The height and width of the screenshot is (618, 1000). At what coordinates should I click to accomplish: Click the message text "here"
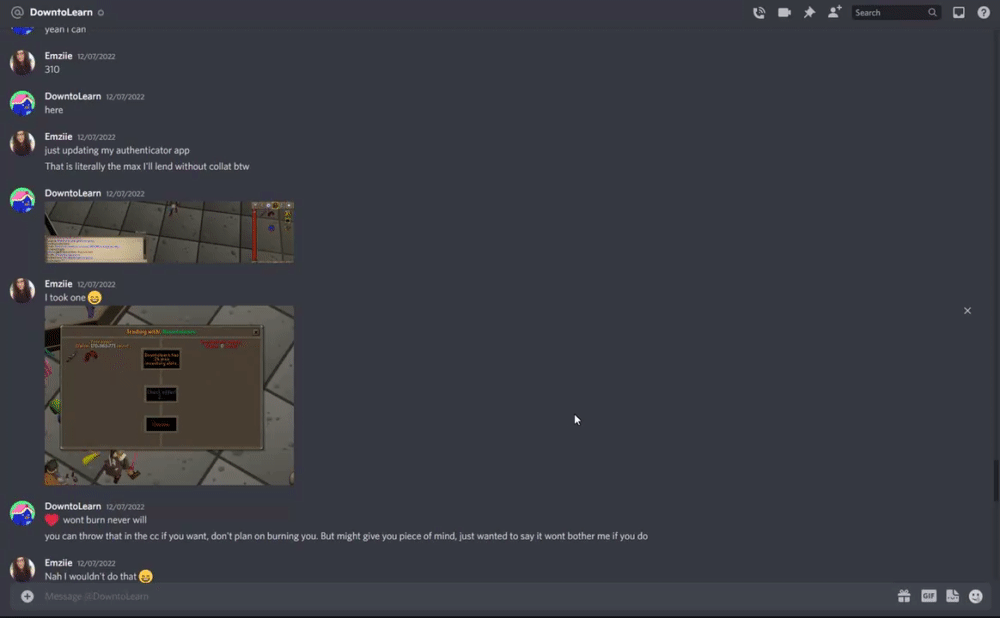(54, 110)
